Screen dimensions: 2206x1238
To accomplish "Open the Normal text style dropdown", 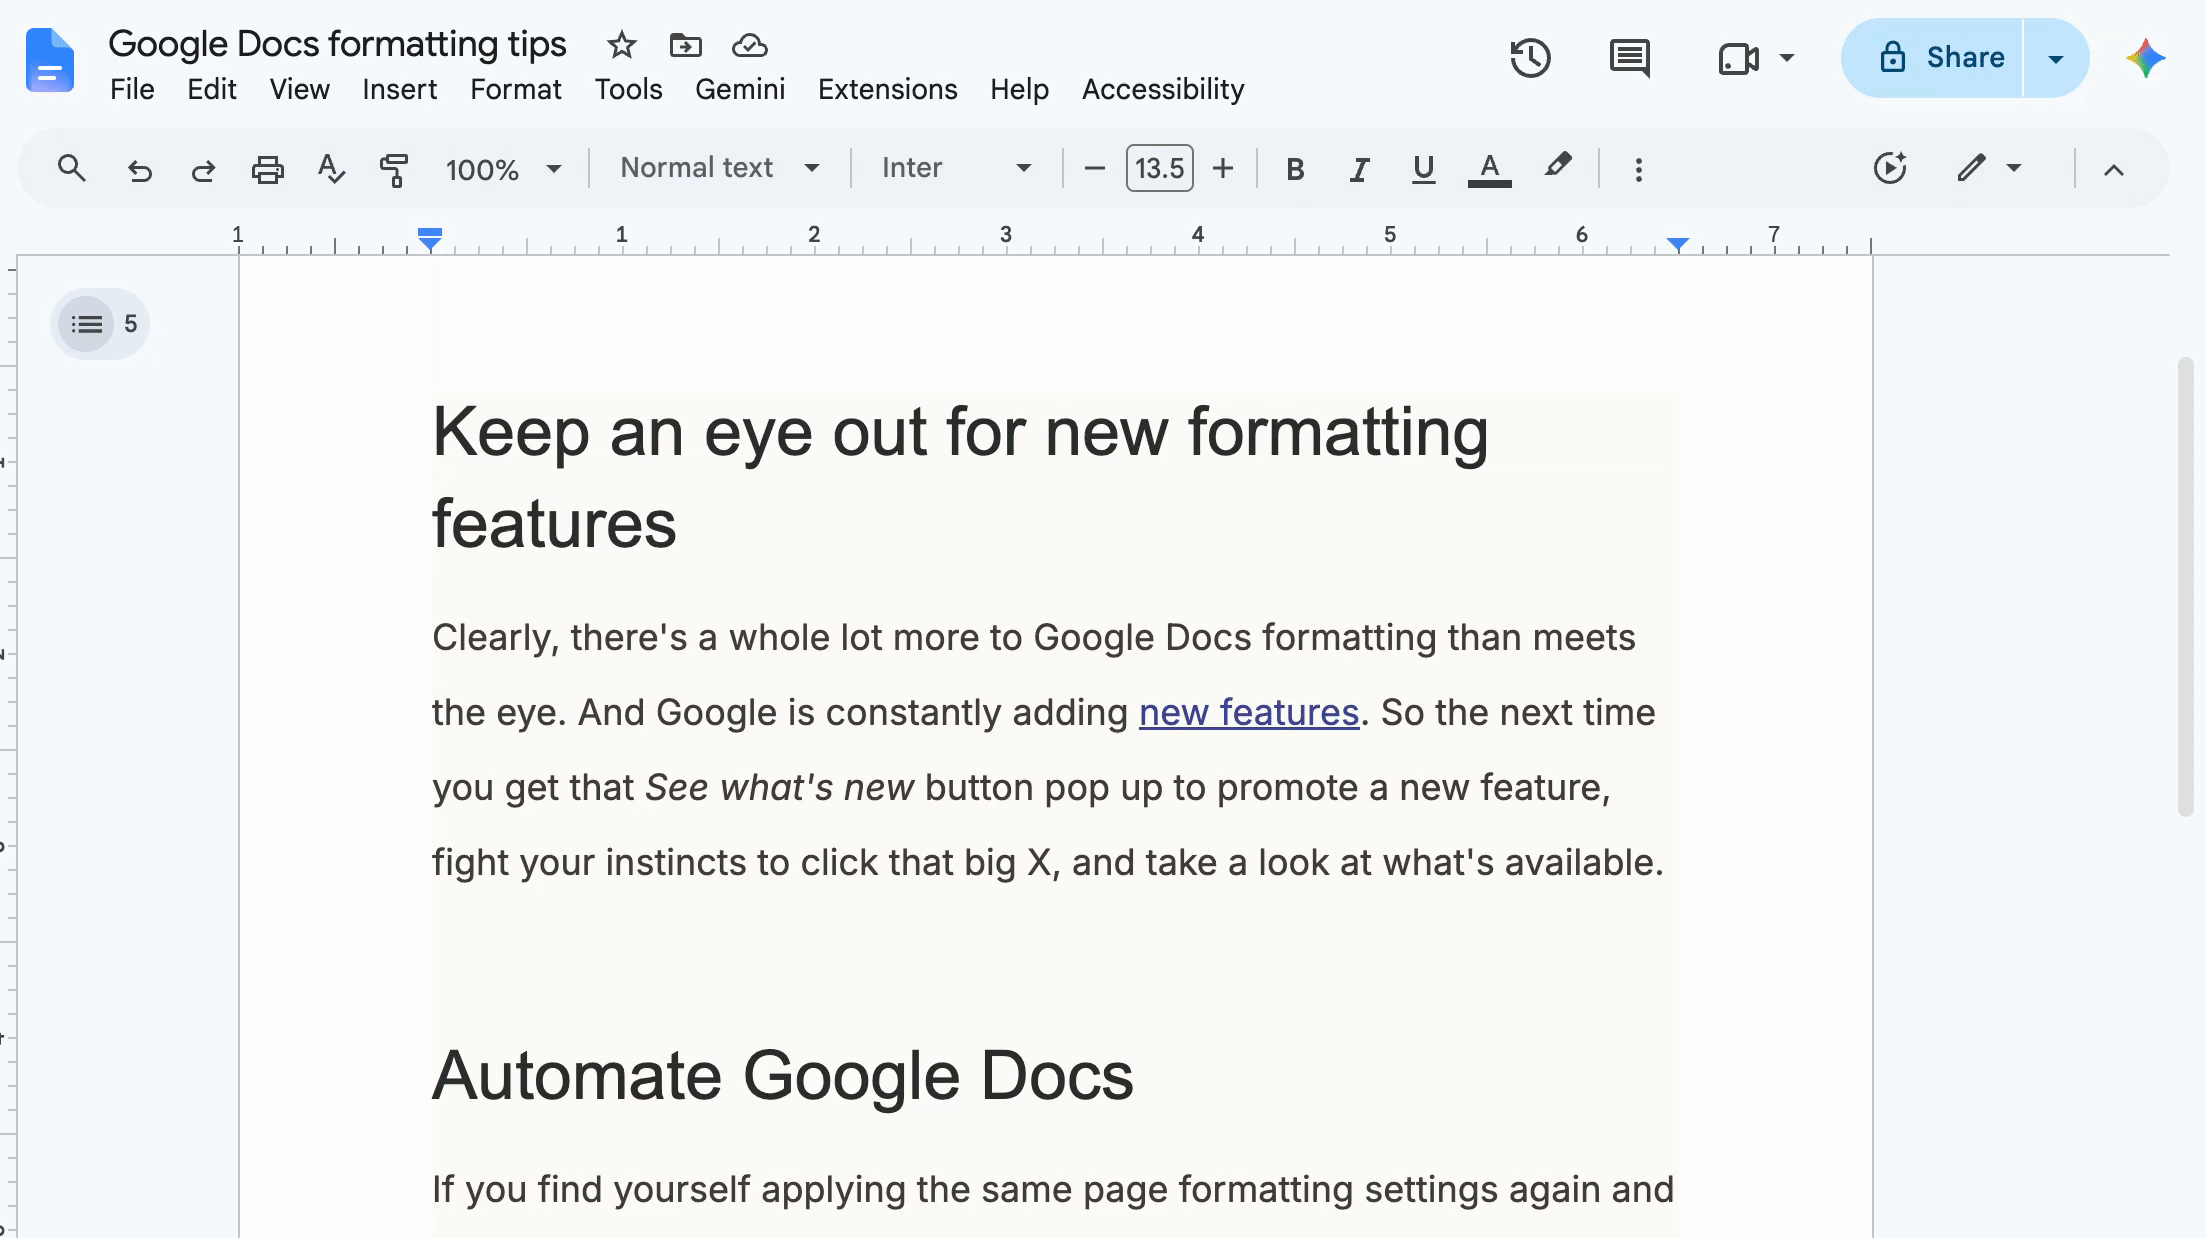I will pos(720,168).
